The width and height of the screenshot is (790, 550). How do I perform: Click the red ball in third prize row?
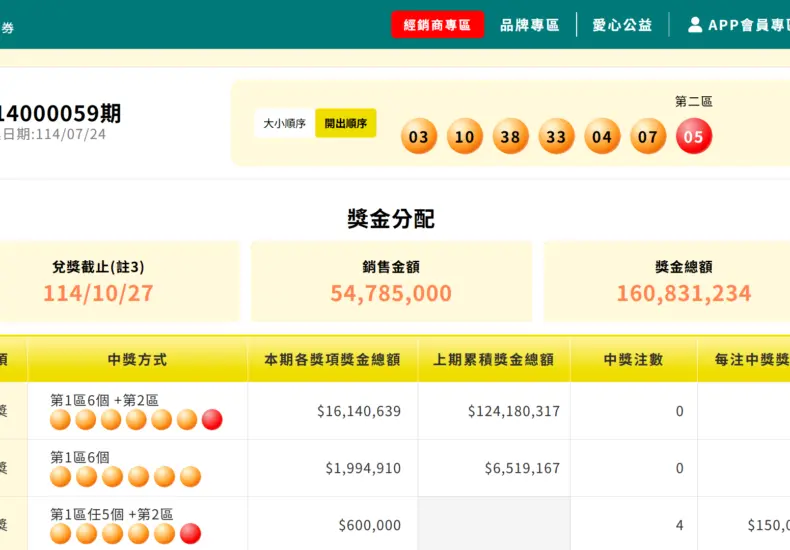pyautogui.click(x=190, y=533)
